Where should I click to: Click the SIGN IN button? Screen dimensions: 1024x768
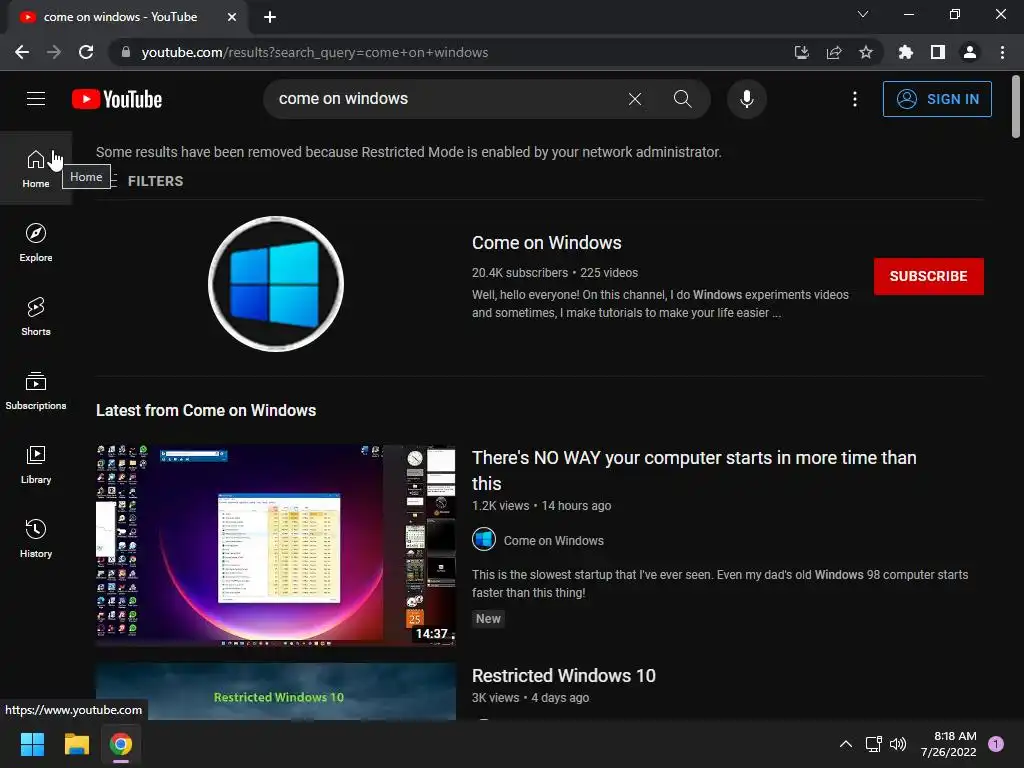[x=937, y=99]
